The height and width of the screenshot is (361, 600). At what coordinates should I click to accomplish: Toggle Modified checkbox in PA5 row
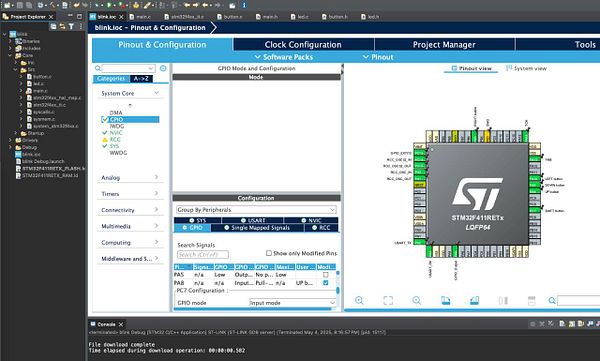[x=326, y=274]
